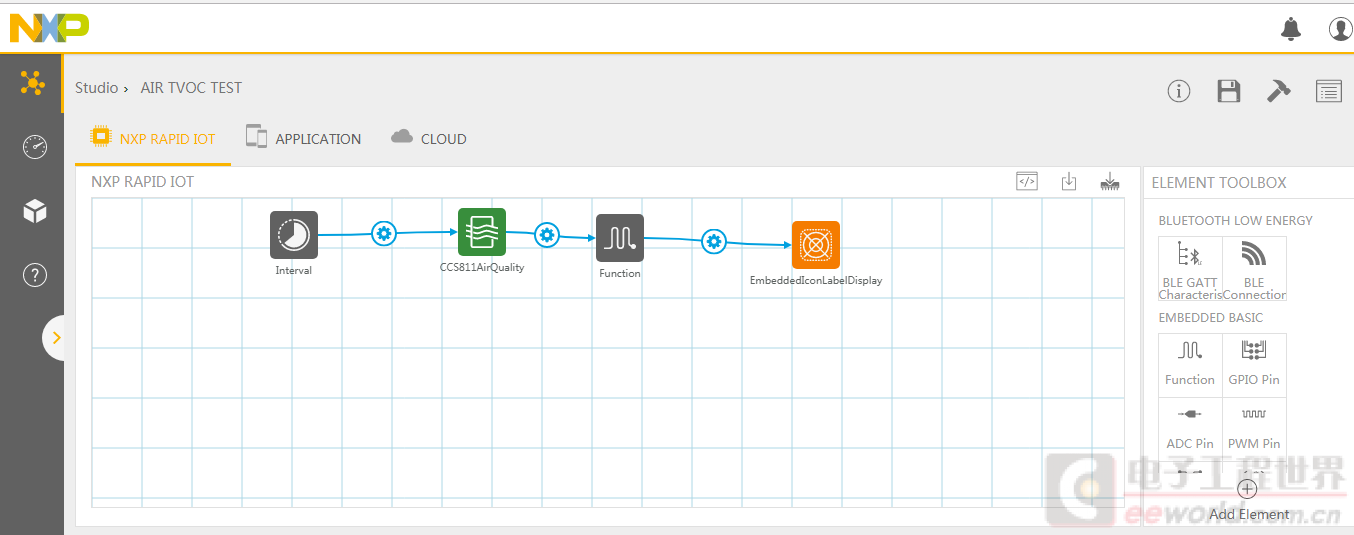
Task: Open the log list icon in the top right
Action: (x=1329, y=91)
